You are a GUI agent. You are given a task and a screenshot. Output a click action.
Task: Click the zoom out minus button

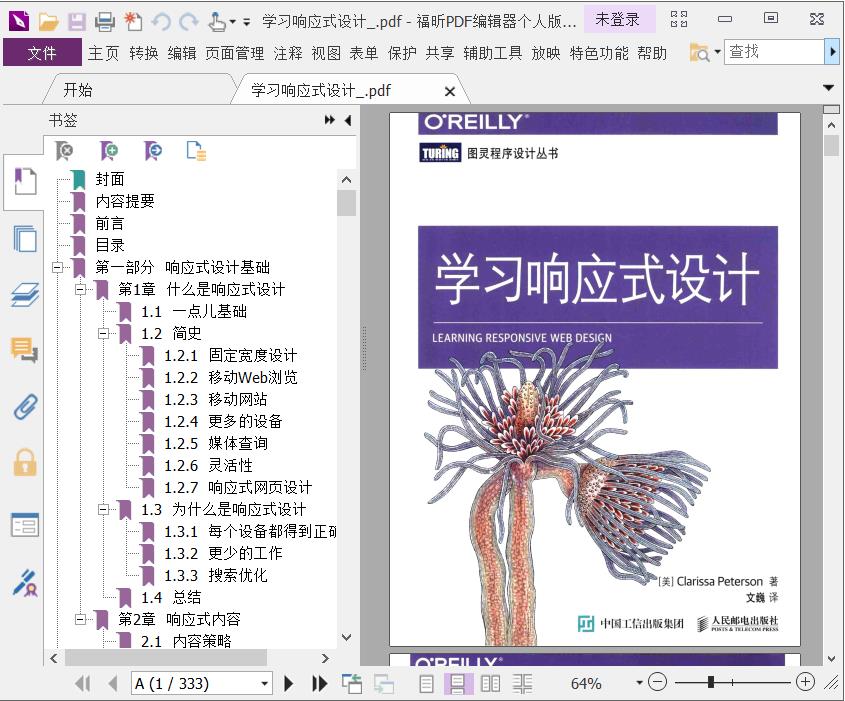[657, 682]
